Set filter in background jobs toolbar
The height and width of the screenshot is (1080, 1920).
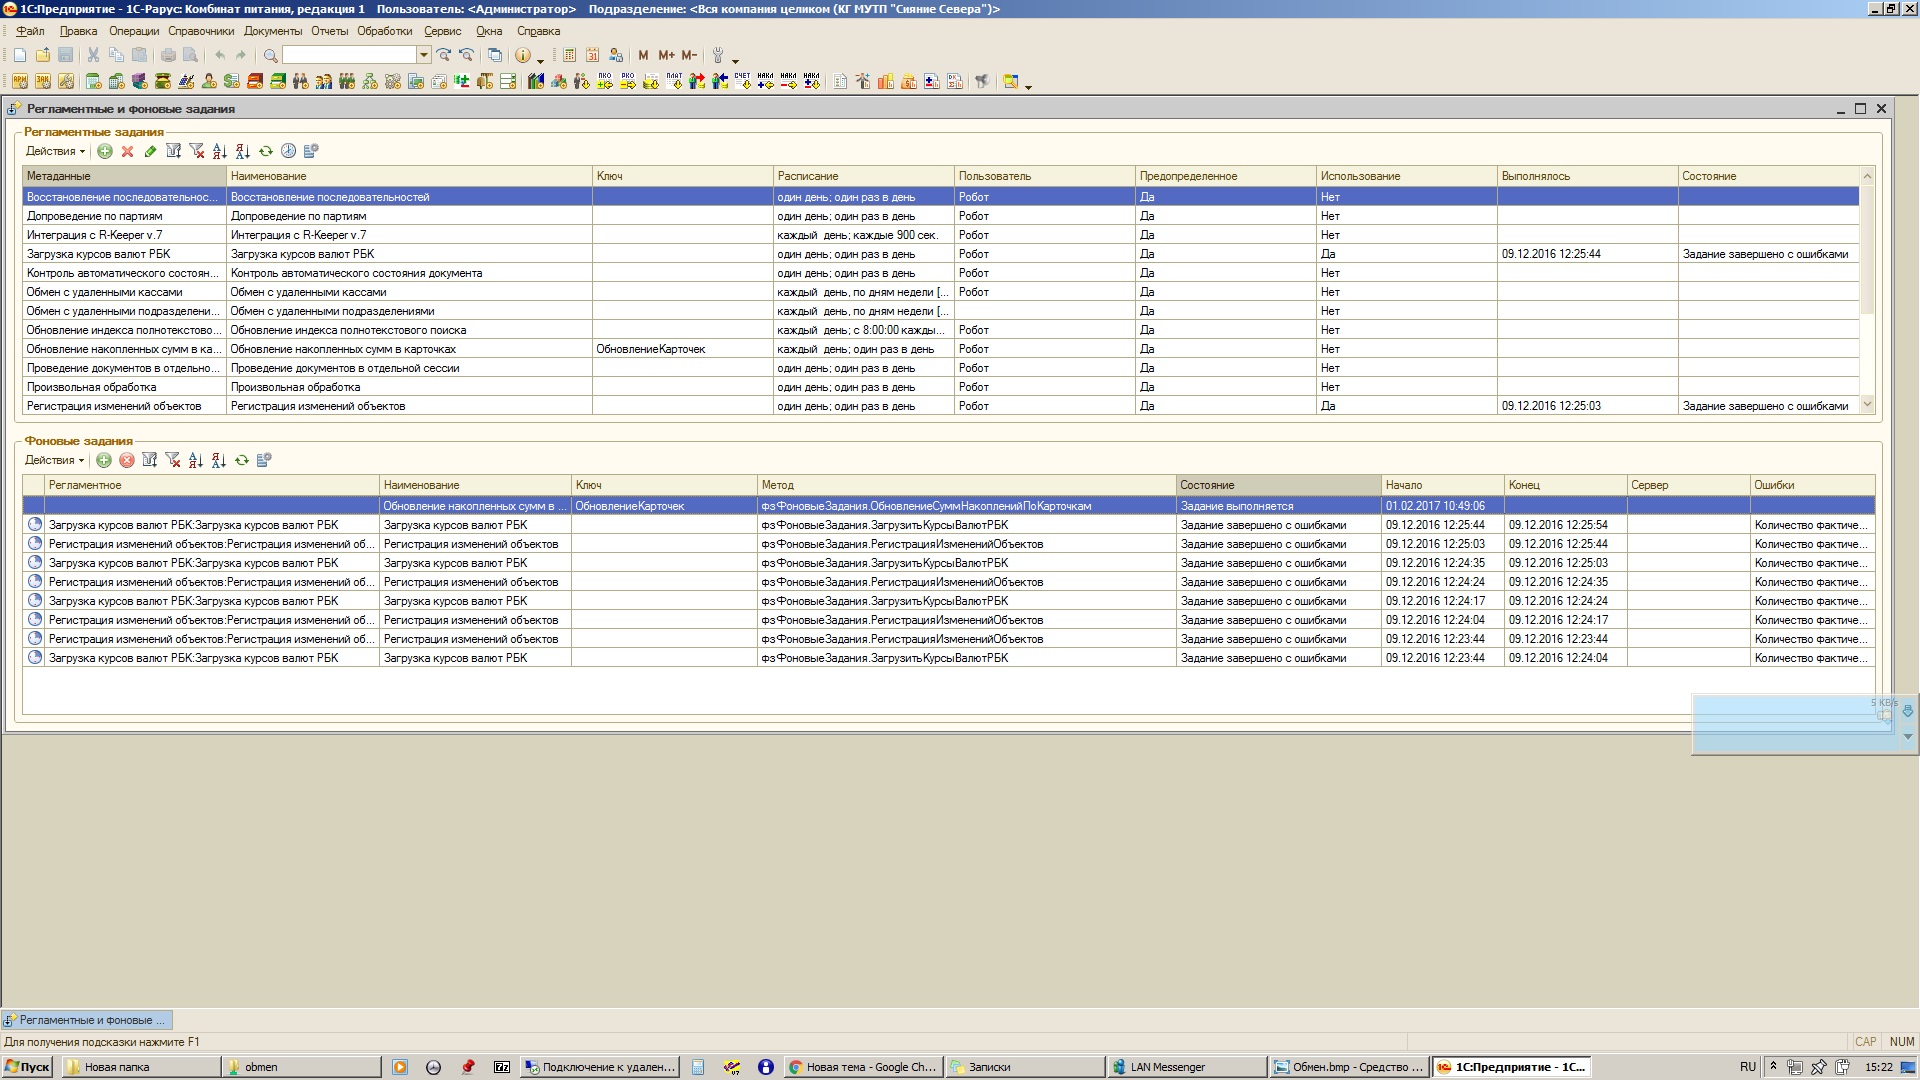[150, 460]
